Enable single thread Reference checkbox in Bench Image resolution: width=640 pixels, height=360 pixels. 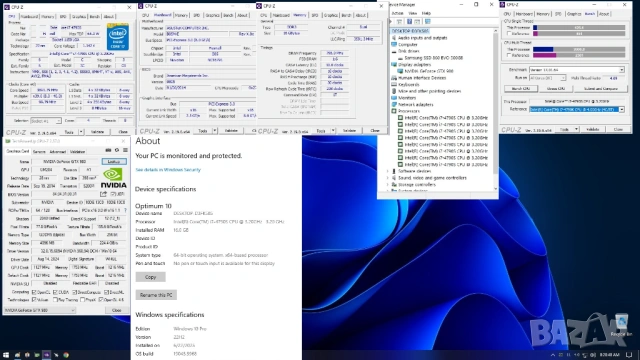click(x=509, y=33)
